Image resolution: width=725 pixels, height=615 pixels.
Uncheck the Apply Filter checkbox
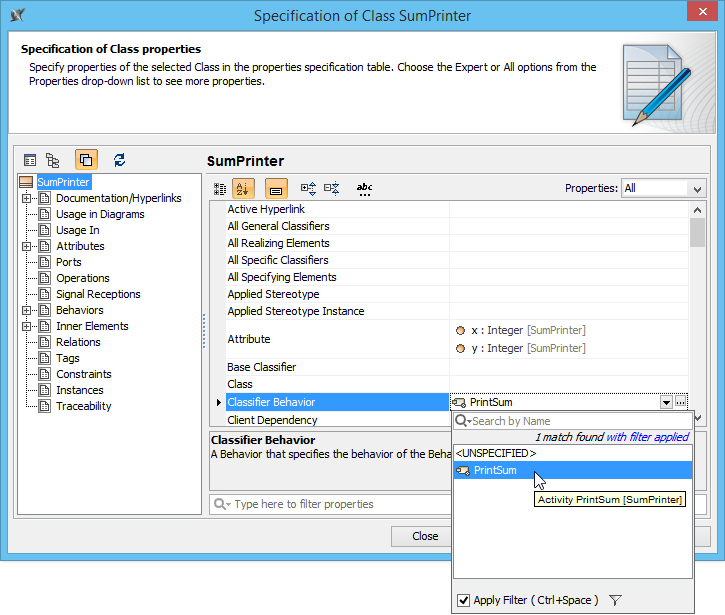pyautogui.click(x=463, y=600)
